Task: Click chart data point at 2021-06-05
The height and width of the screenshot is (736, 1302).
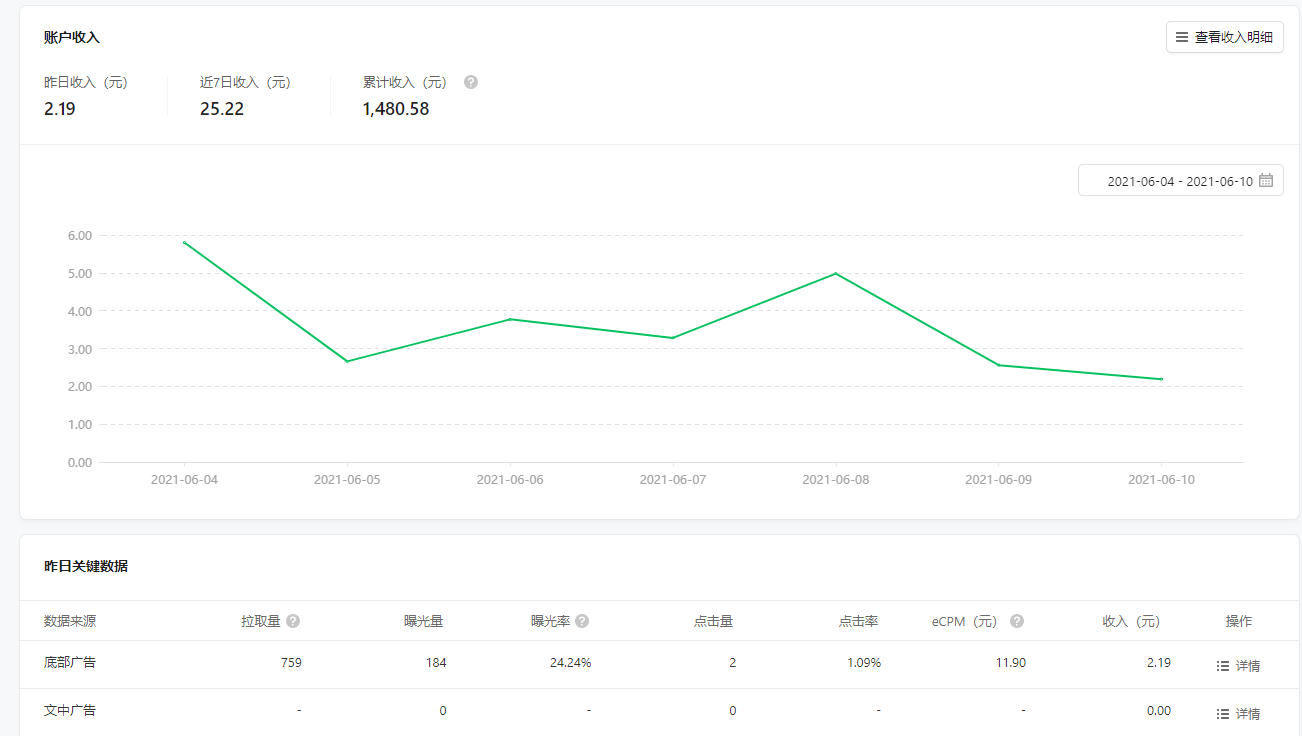Action: (347, 361)
